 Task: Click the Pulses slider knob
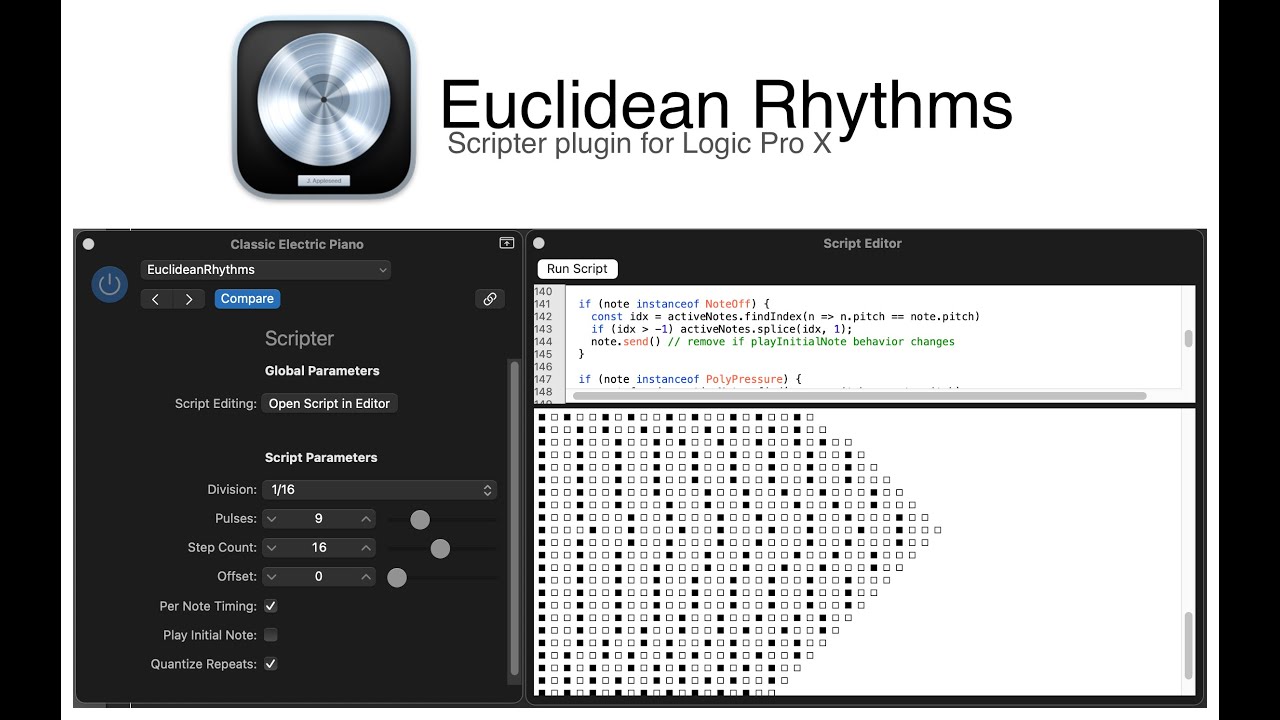click(420, 519)
